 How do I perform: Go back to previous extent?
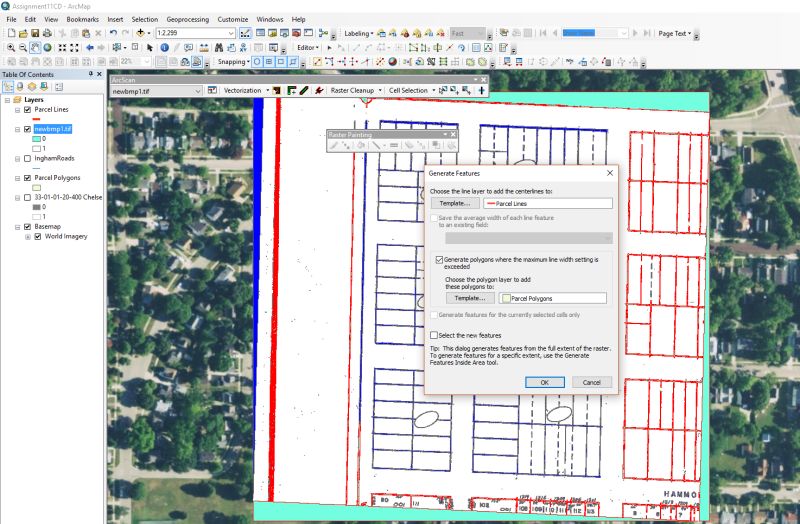tap(89, 47)
